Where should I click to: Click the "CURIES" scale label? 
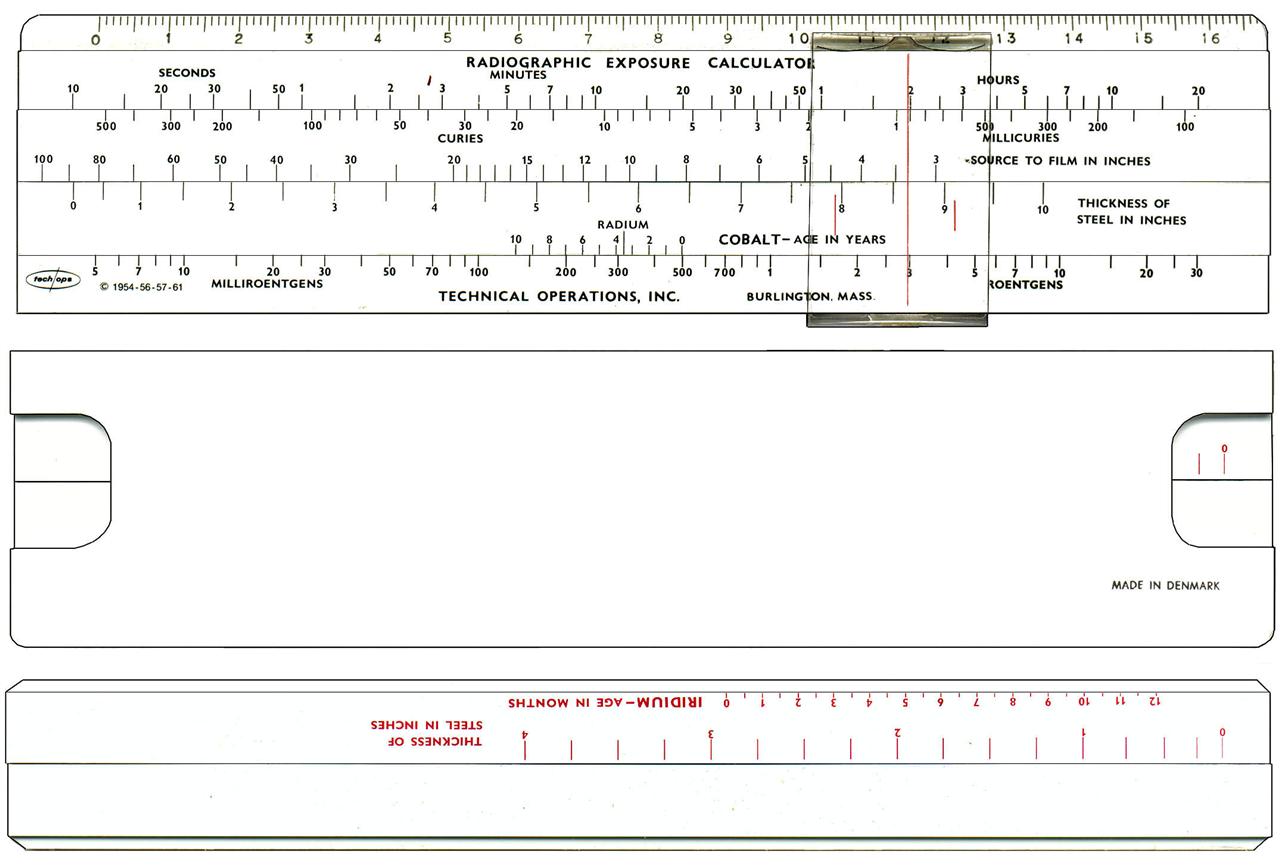point(460,139)
